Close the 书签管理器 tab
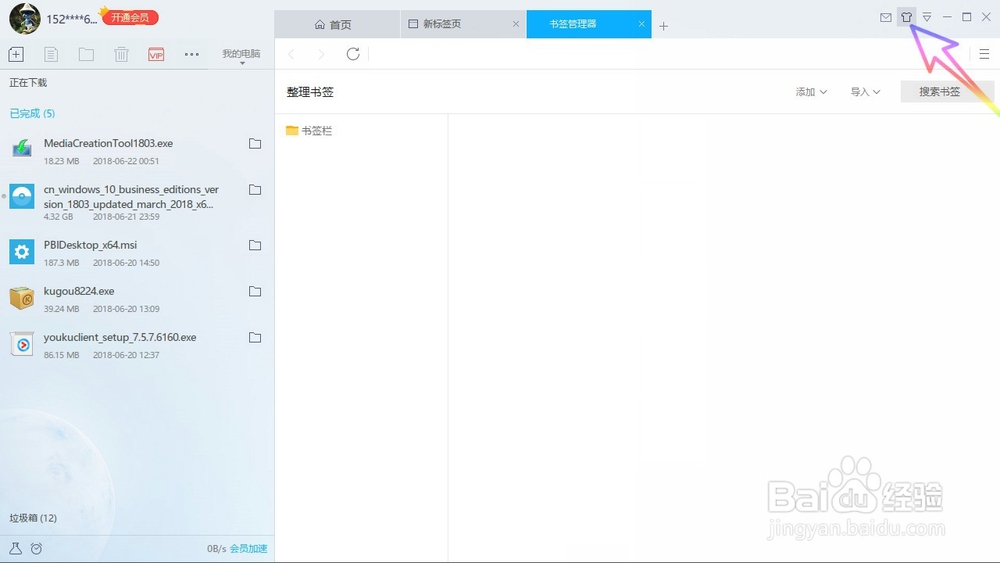The width and height of the screenshot is (1000, 563). (641, 24)
